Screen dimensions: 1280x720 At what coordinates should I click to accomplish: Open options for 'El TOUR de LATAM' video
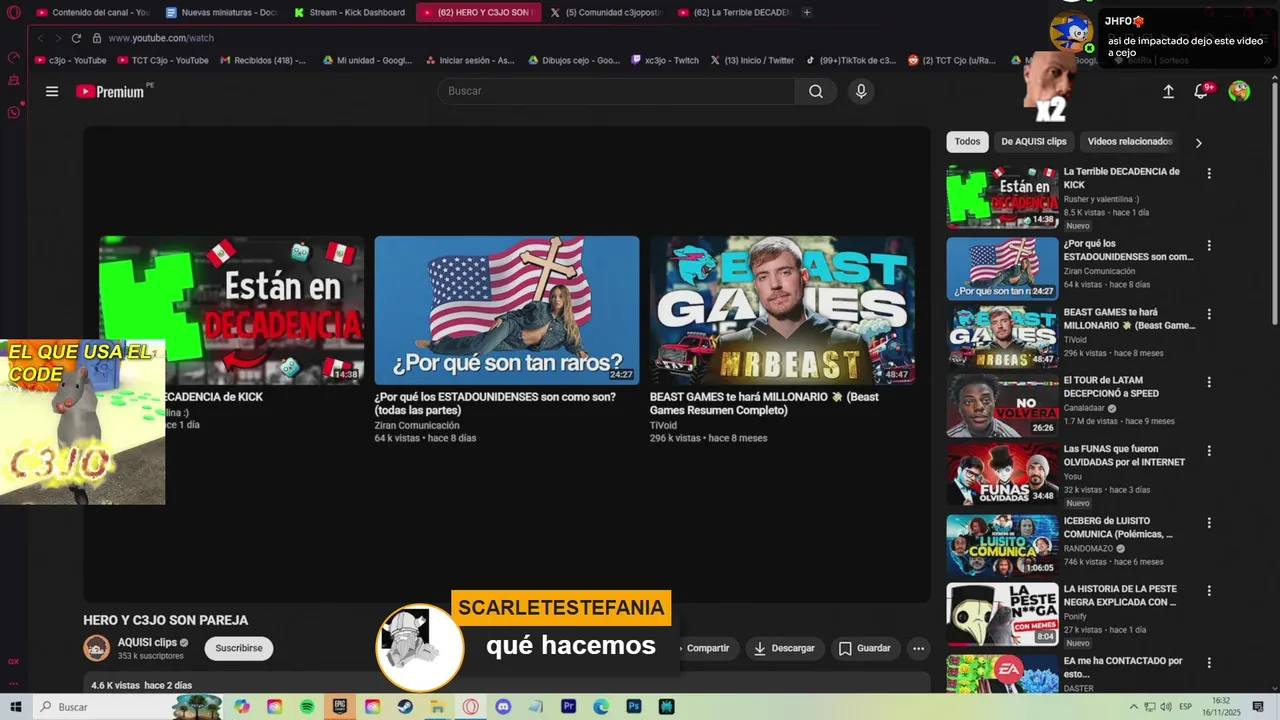[1209, 382]
